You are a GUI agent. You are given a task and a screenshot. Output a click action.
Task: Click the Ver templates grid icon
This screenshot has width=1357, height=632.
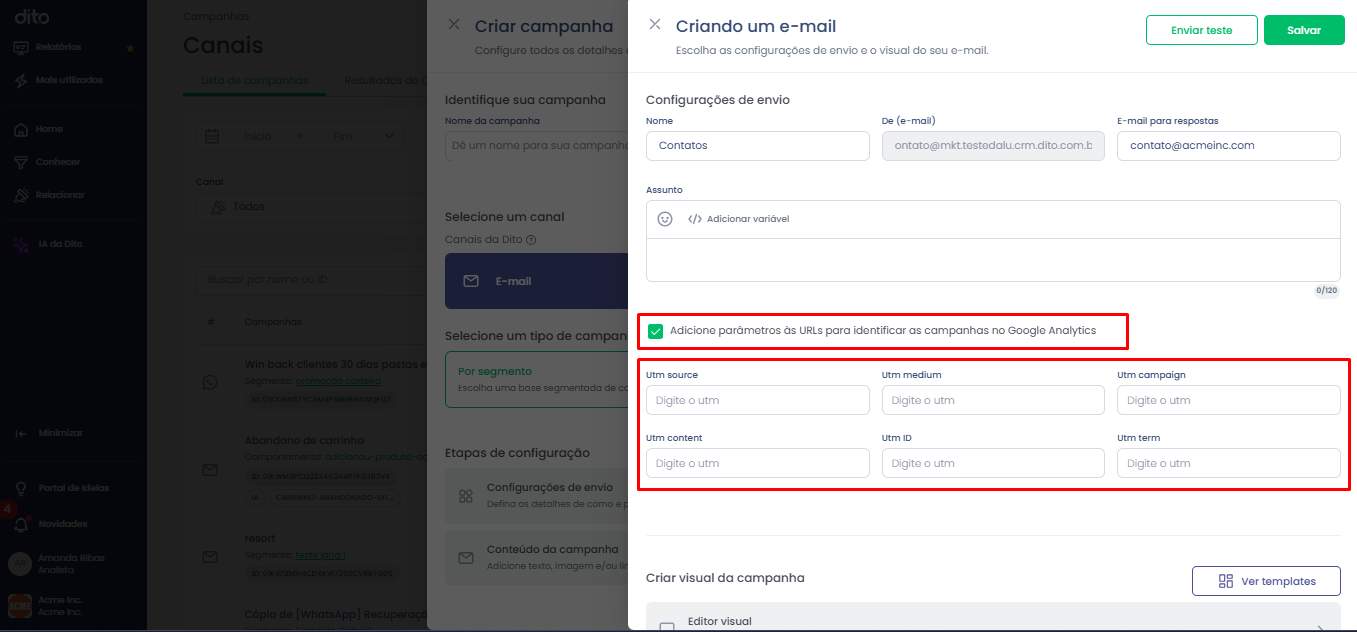1226,581
